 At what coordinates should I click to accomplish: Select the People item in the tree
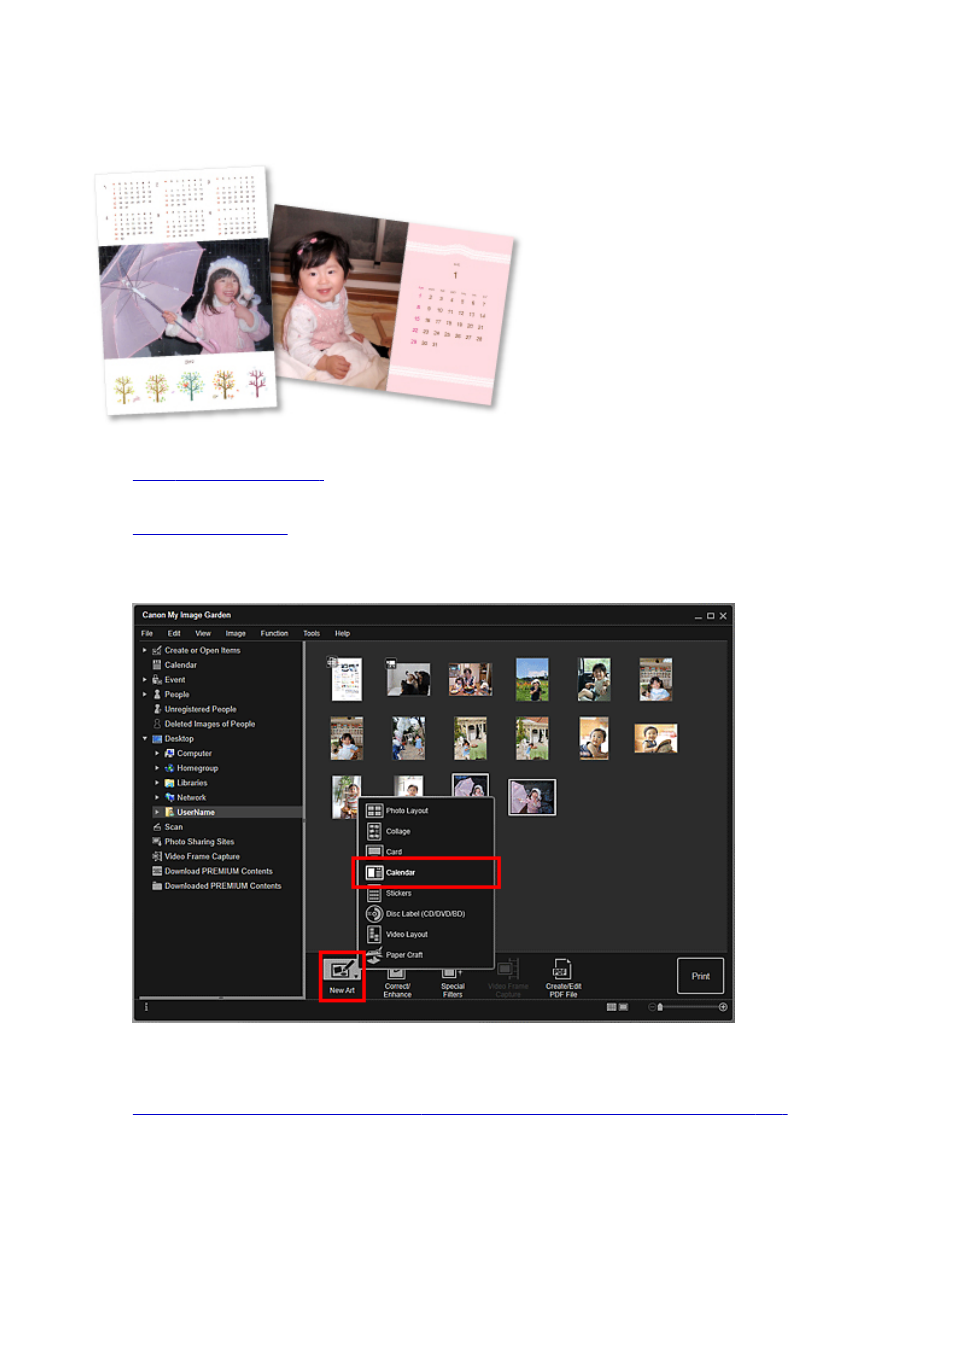tap(177, 694)
